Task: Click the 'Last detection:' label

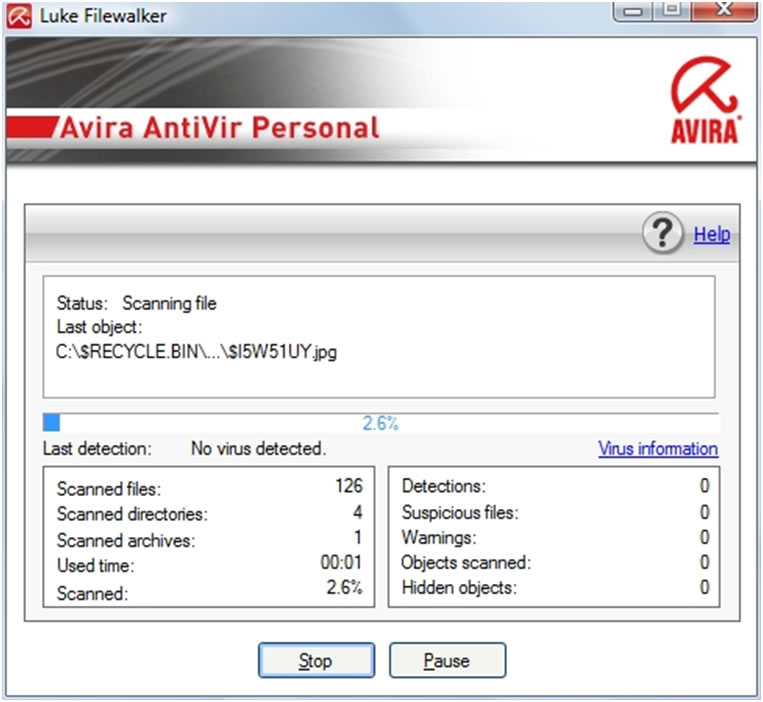Action: (97, 449)
